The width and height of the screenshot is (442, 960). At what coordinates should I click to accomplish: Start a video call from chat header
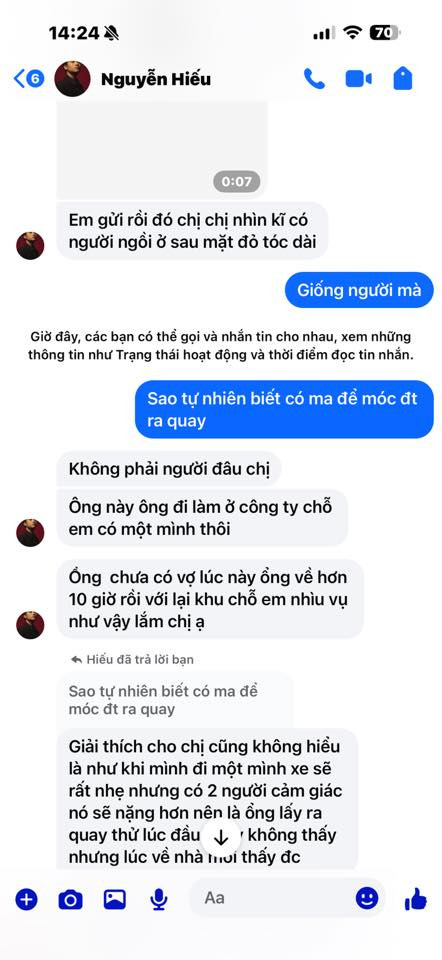pos(358,79)
